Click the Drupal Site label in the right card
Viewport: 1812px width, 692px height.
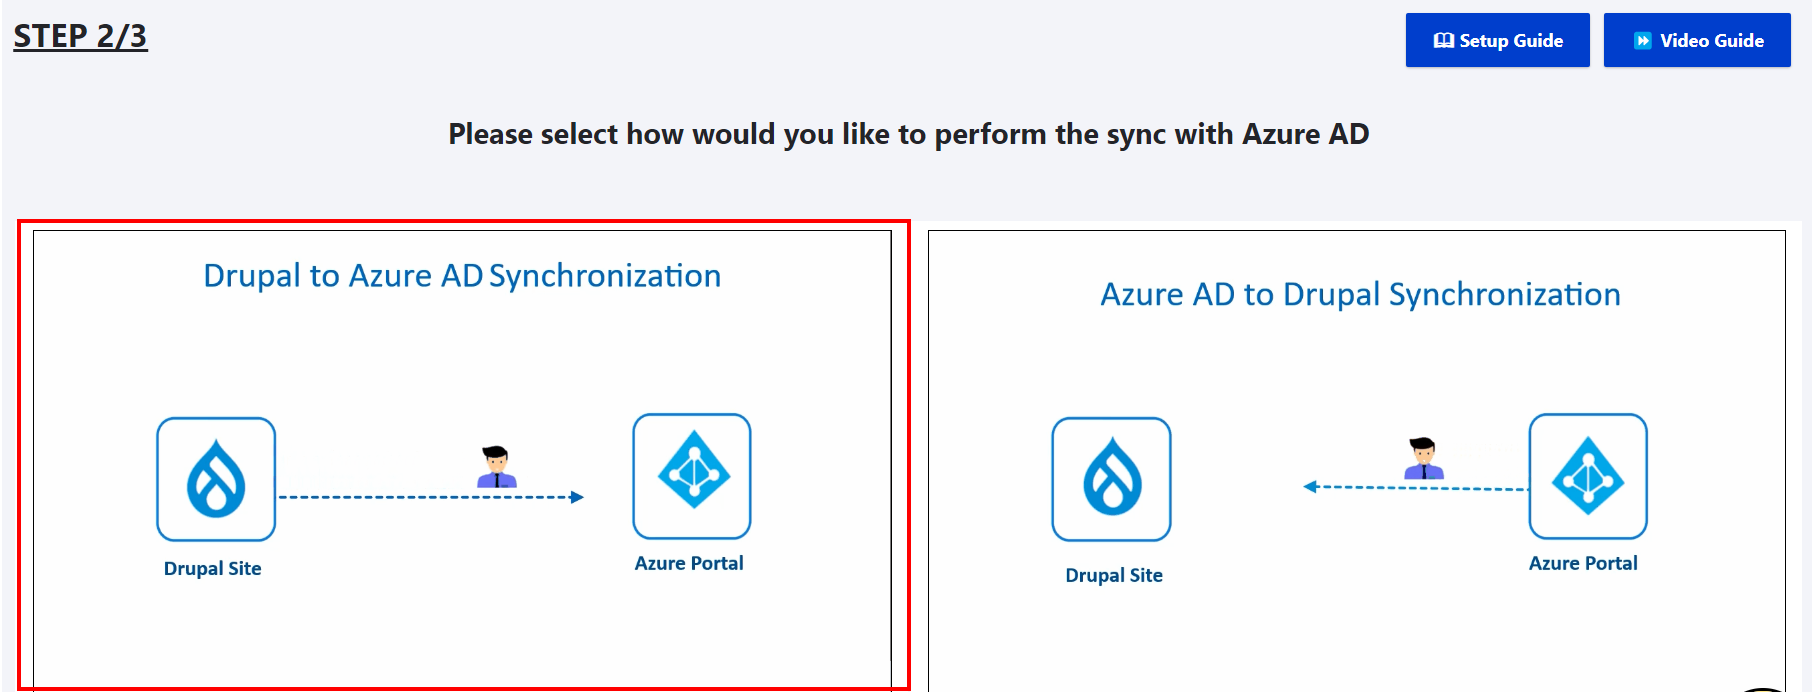pyautogui.click(x=1114, y=576)
